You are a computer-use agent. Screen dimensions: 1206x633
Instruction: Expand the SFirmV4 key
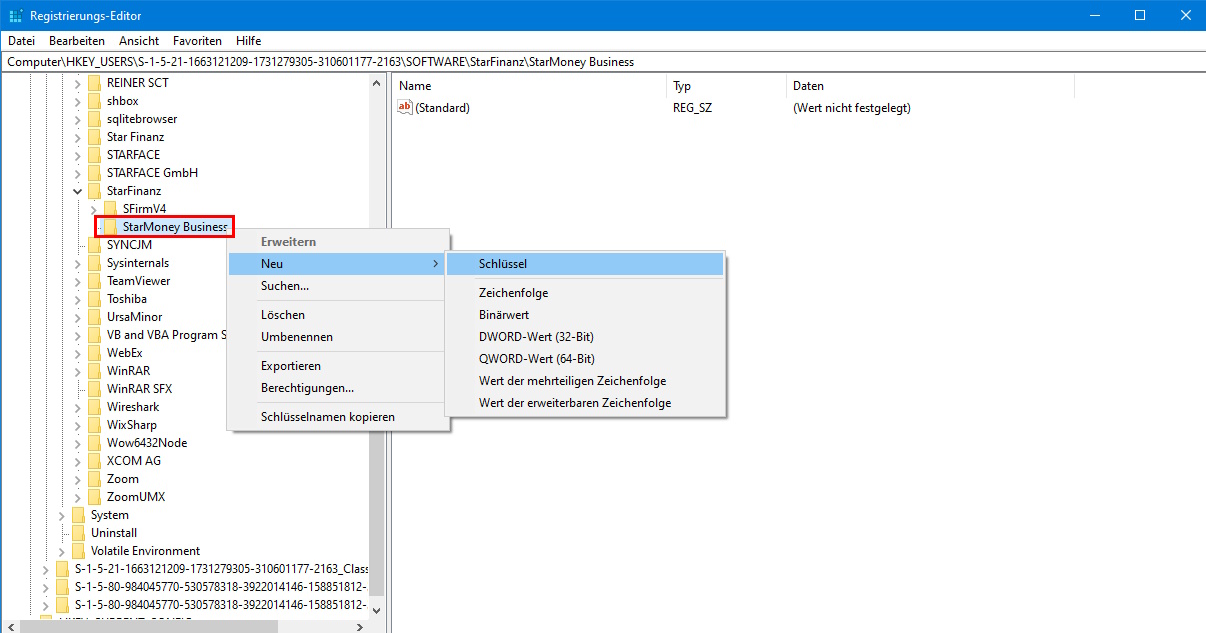(x=94, y=209)
